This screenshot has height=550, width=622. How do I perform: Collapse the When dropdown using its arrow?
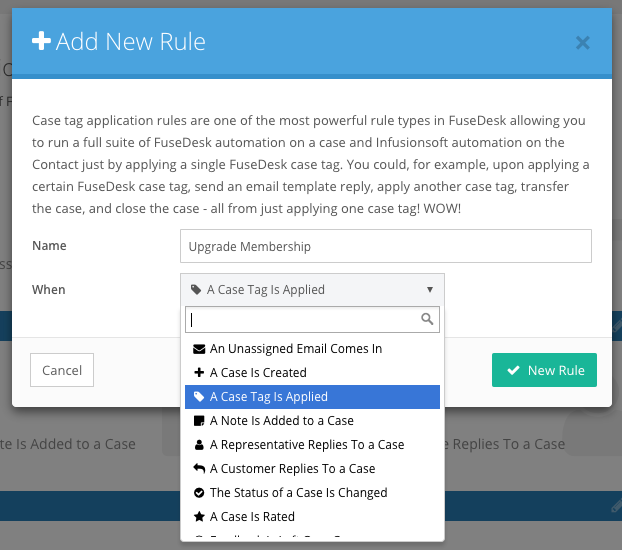click(430, 290)
